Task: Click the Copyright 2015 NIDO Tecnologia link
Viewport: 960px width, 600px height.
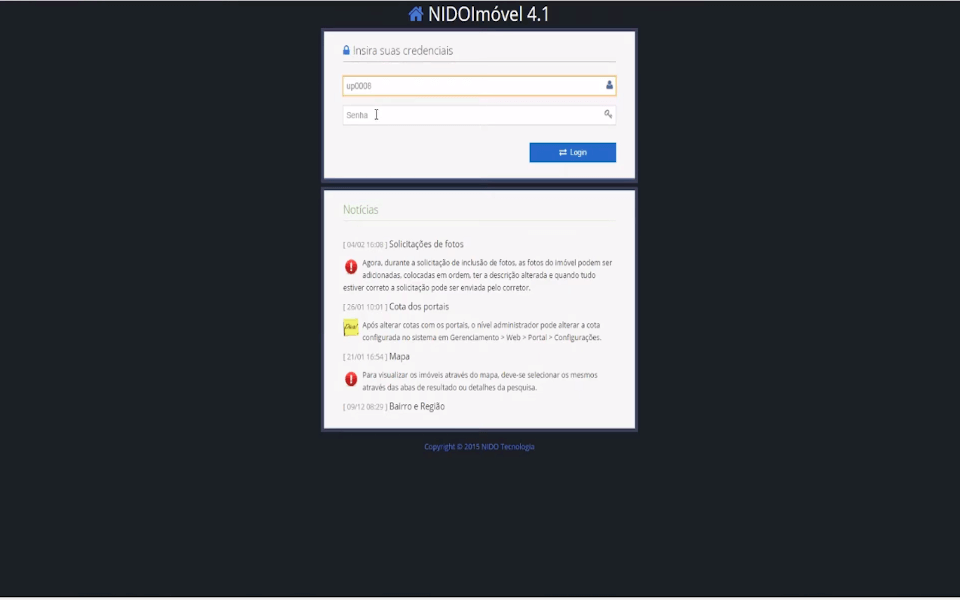Action: click(479, 447)
